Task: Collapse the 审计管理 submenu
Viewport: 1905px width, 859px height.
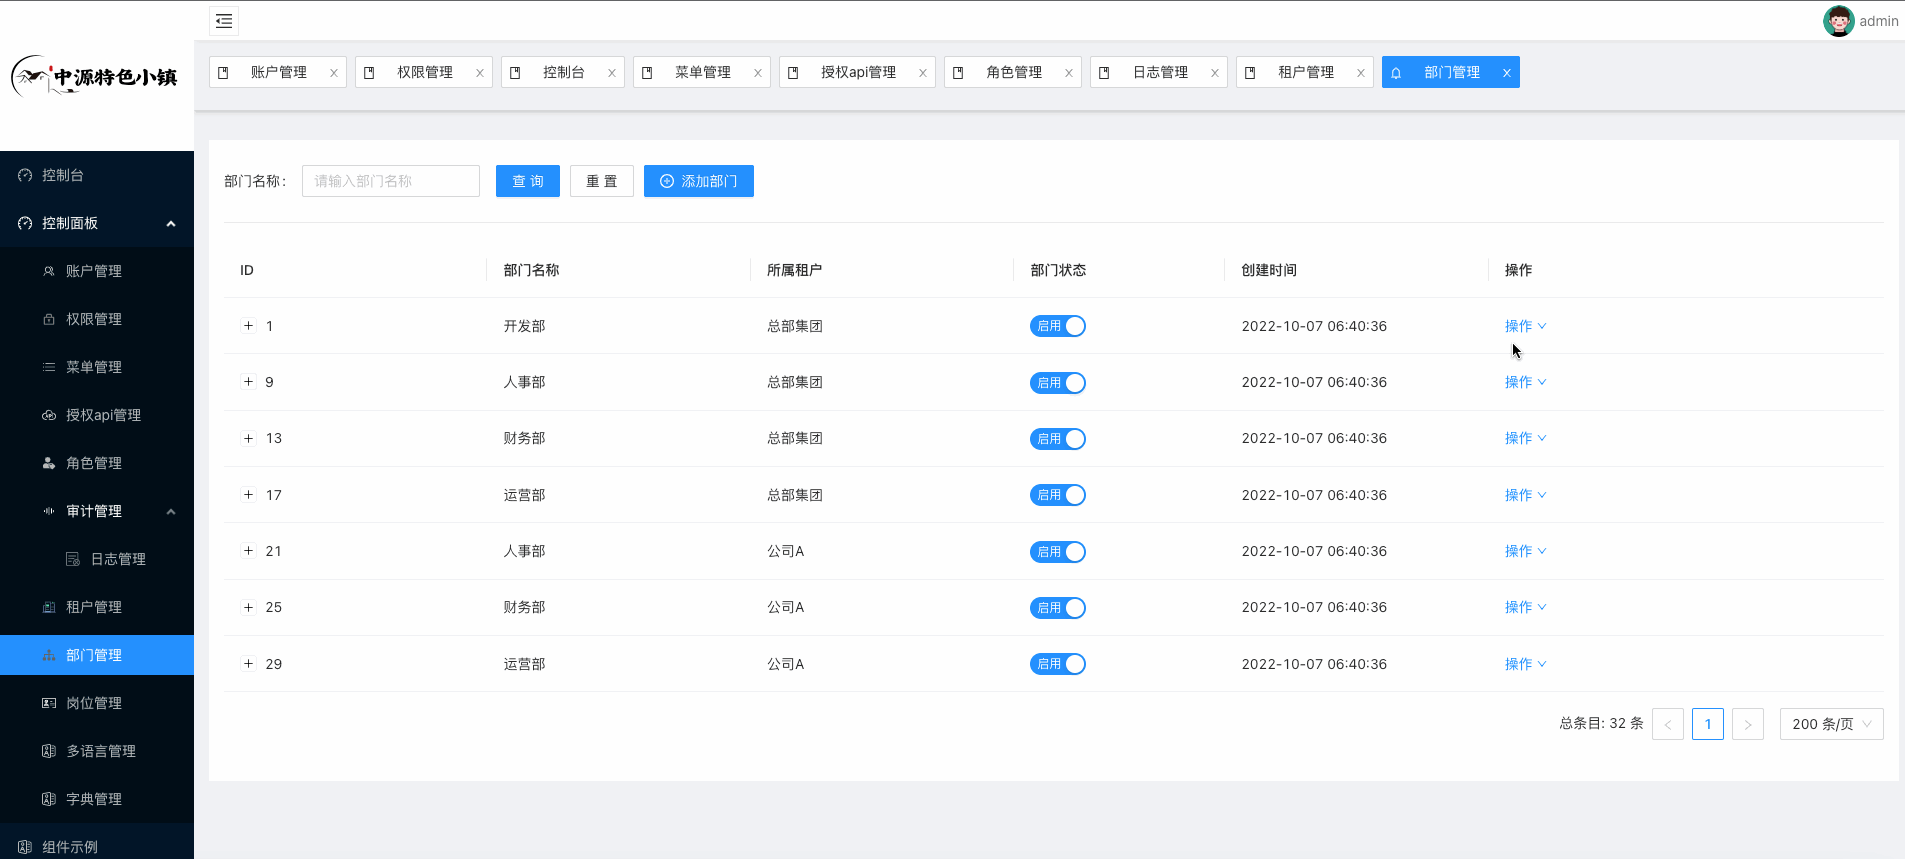Action: [97, 511]
